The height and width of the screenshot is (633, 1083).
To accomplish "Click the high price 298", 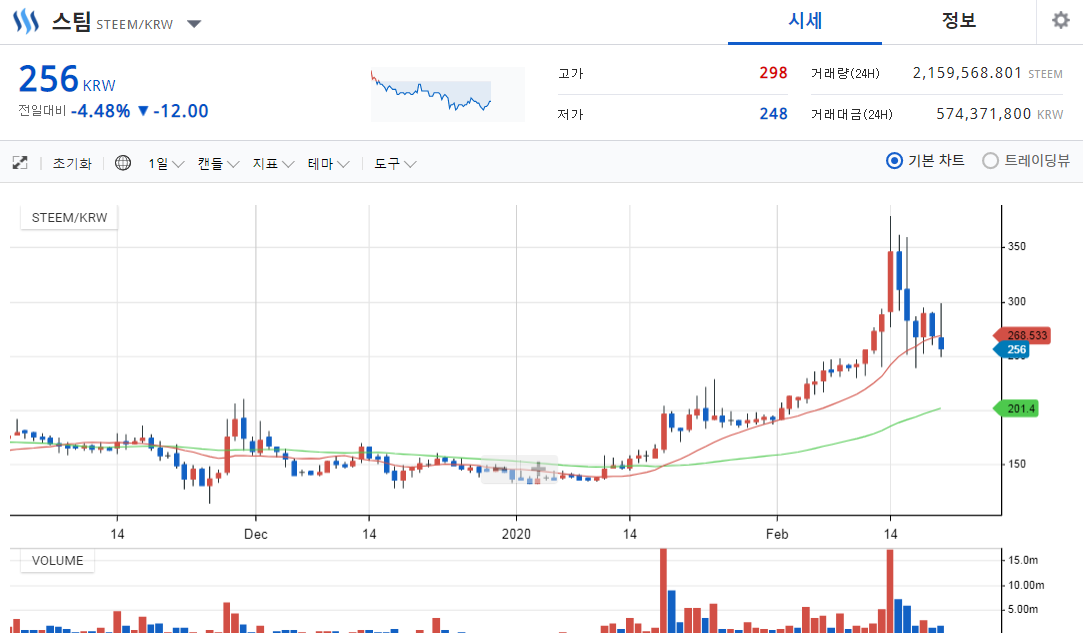I will [773, 73].
